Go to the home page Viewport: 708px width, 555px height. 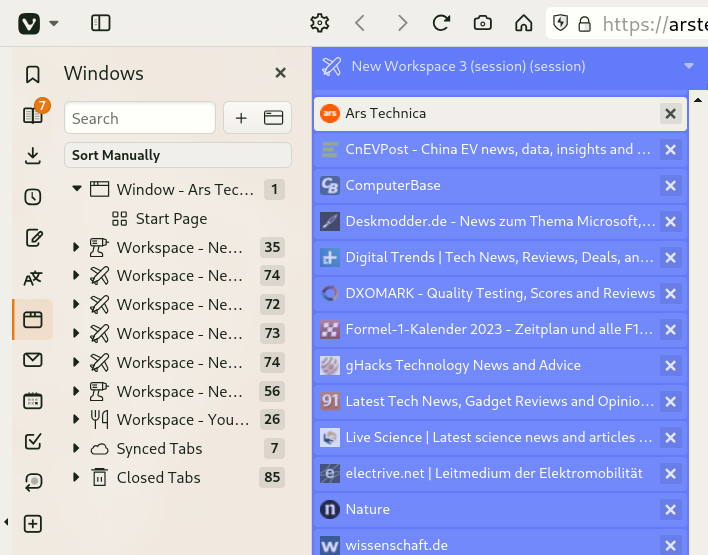click(x=523, y=23)
